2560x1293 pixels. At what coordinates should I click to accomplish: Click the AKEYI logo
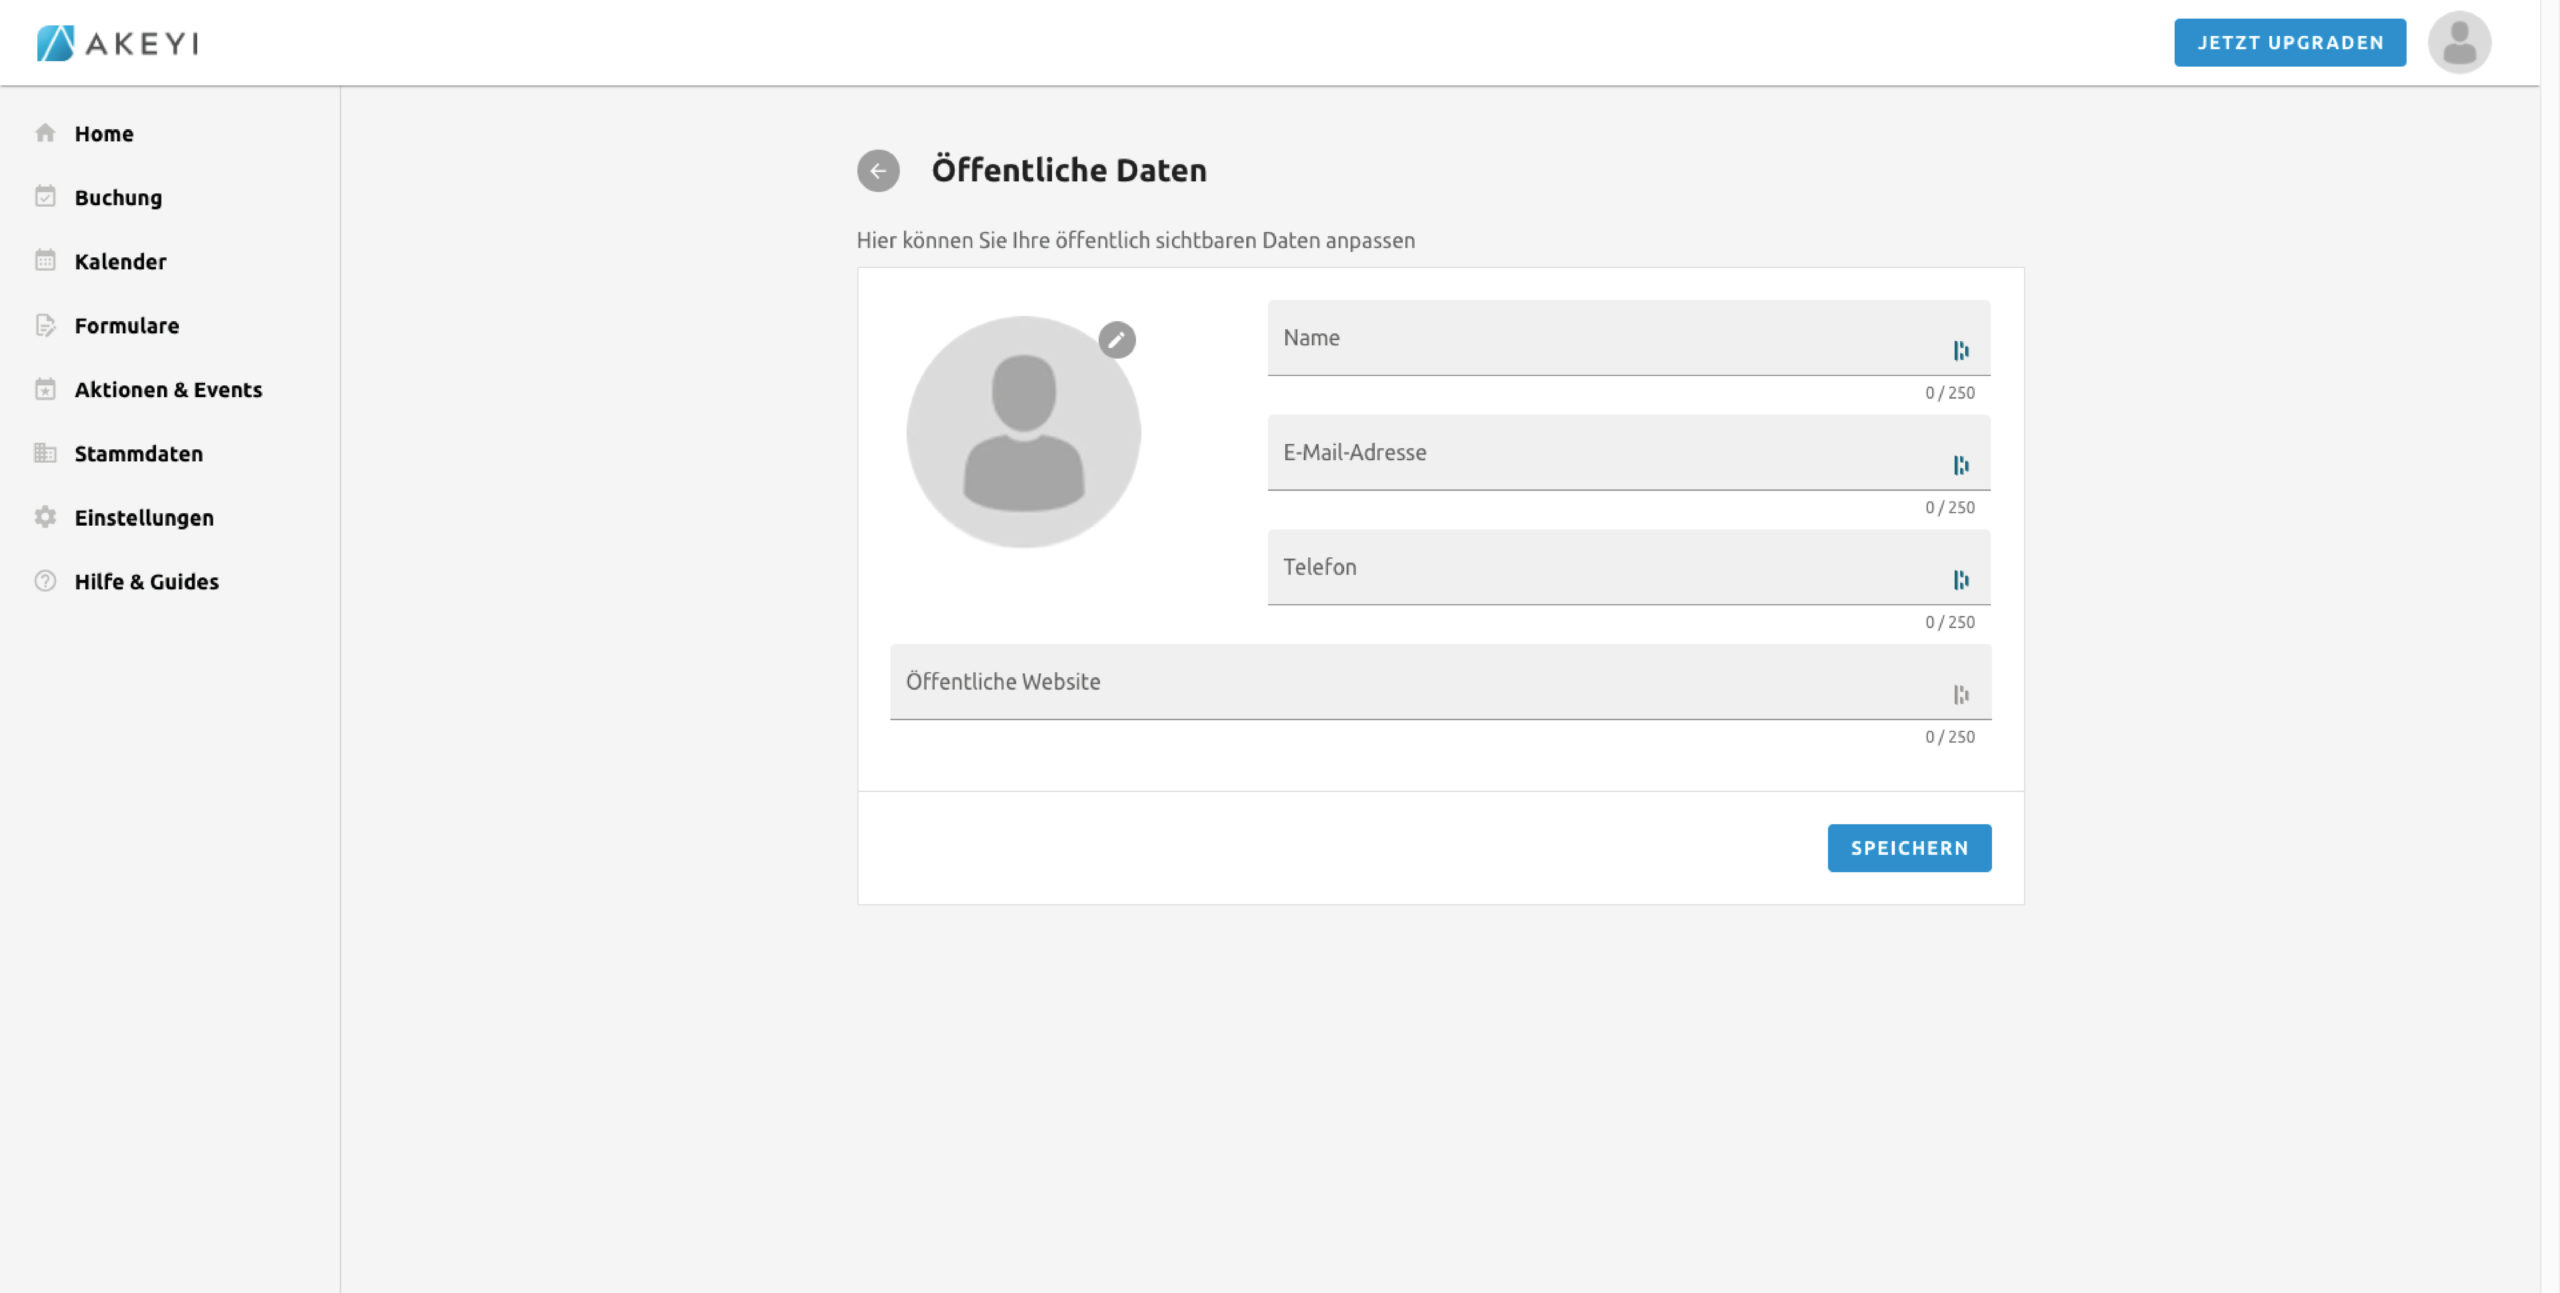tap(118, 43)
